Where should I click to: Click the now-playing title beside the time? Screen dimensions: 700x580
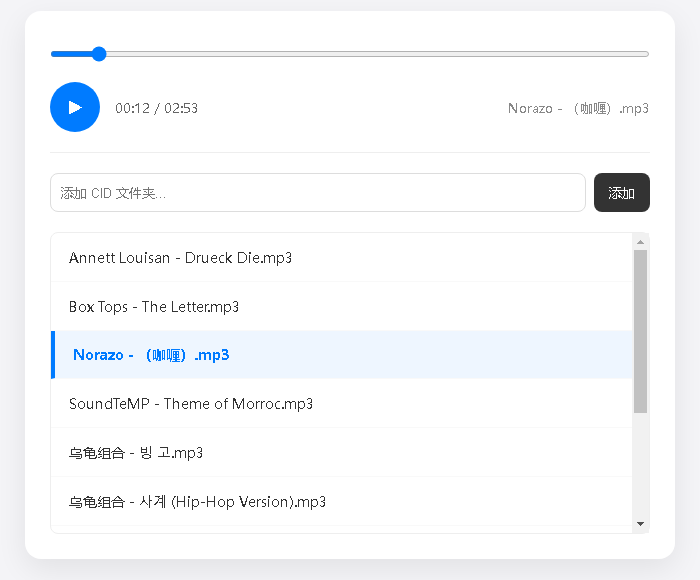[x=578, y=108]
